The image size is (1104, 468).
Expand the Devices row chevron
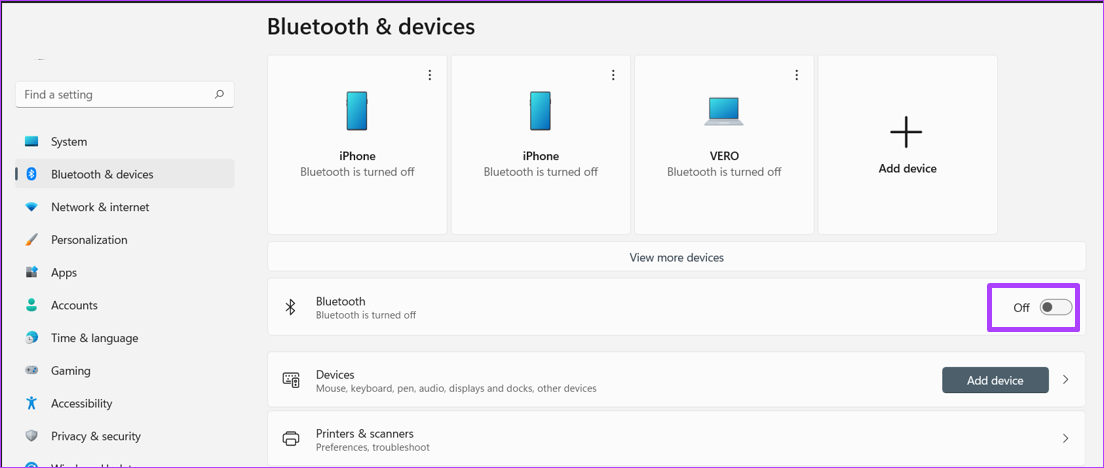(x=1065, y=379)
